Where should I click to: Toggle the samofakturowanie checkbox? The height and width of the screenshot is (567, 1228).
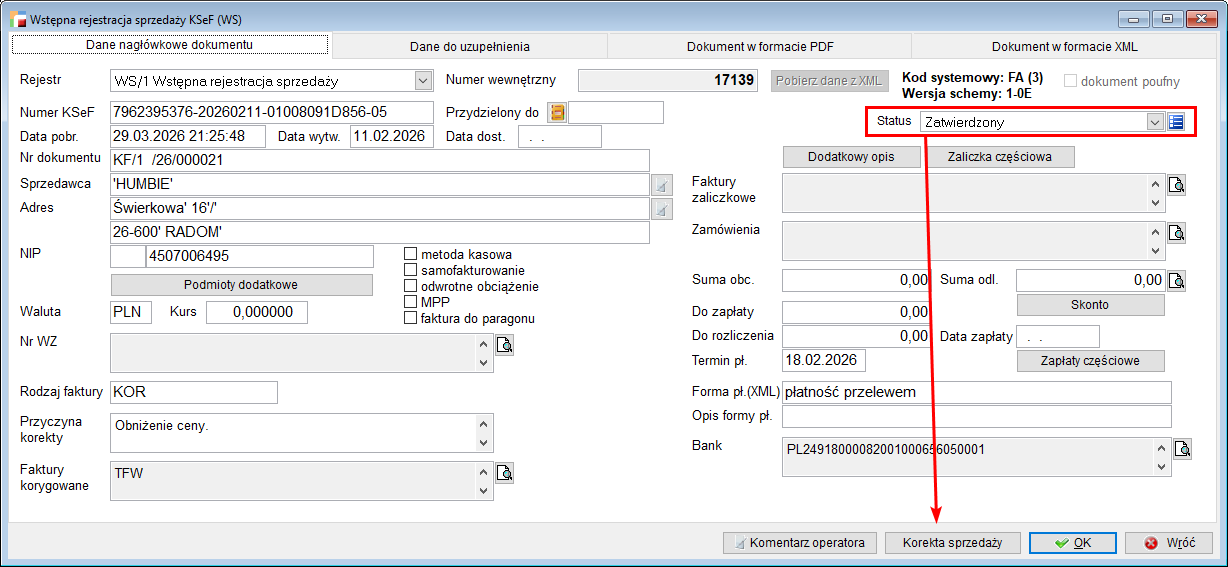click(x=410, y=270)
